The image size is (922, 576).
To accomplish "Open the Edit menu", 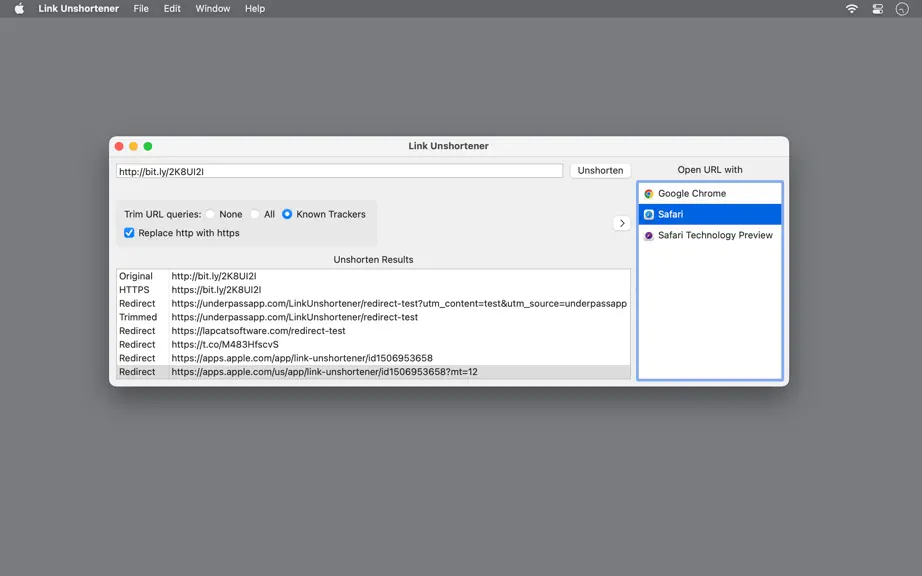I will click(172, 8).
